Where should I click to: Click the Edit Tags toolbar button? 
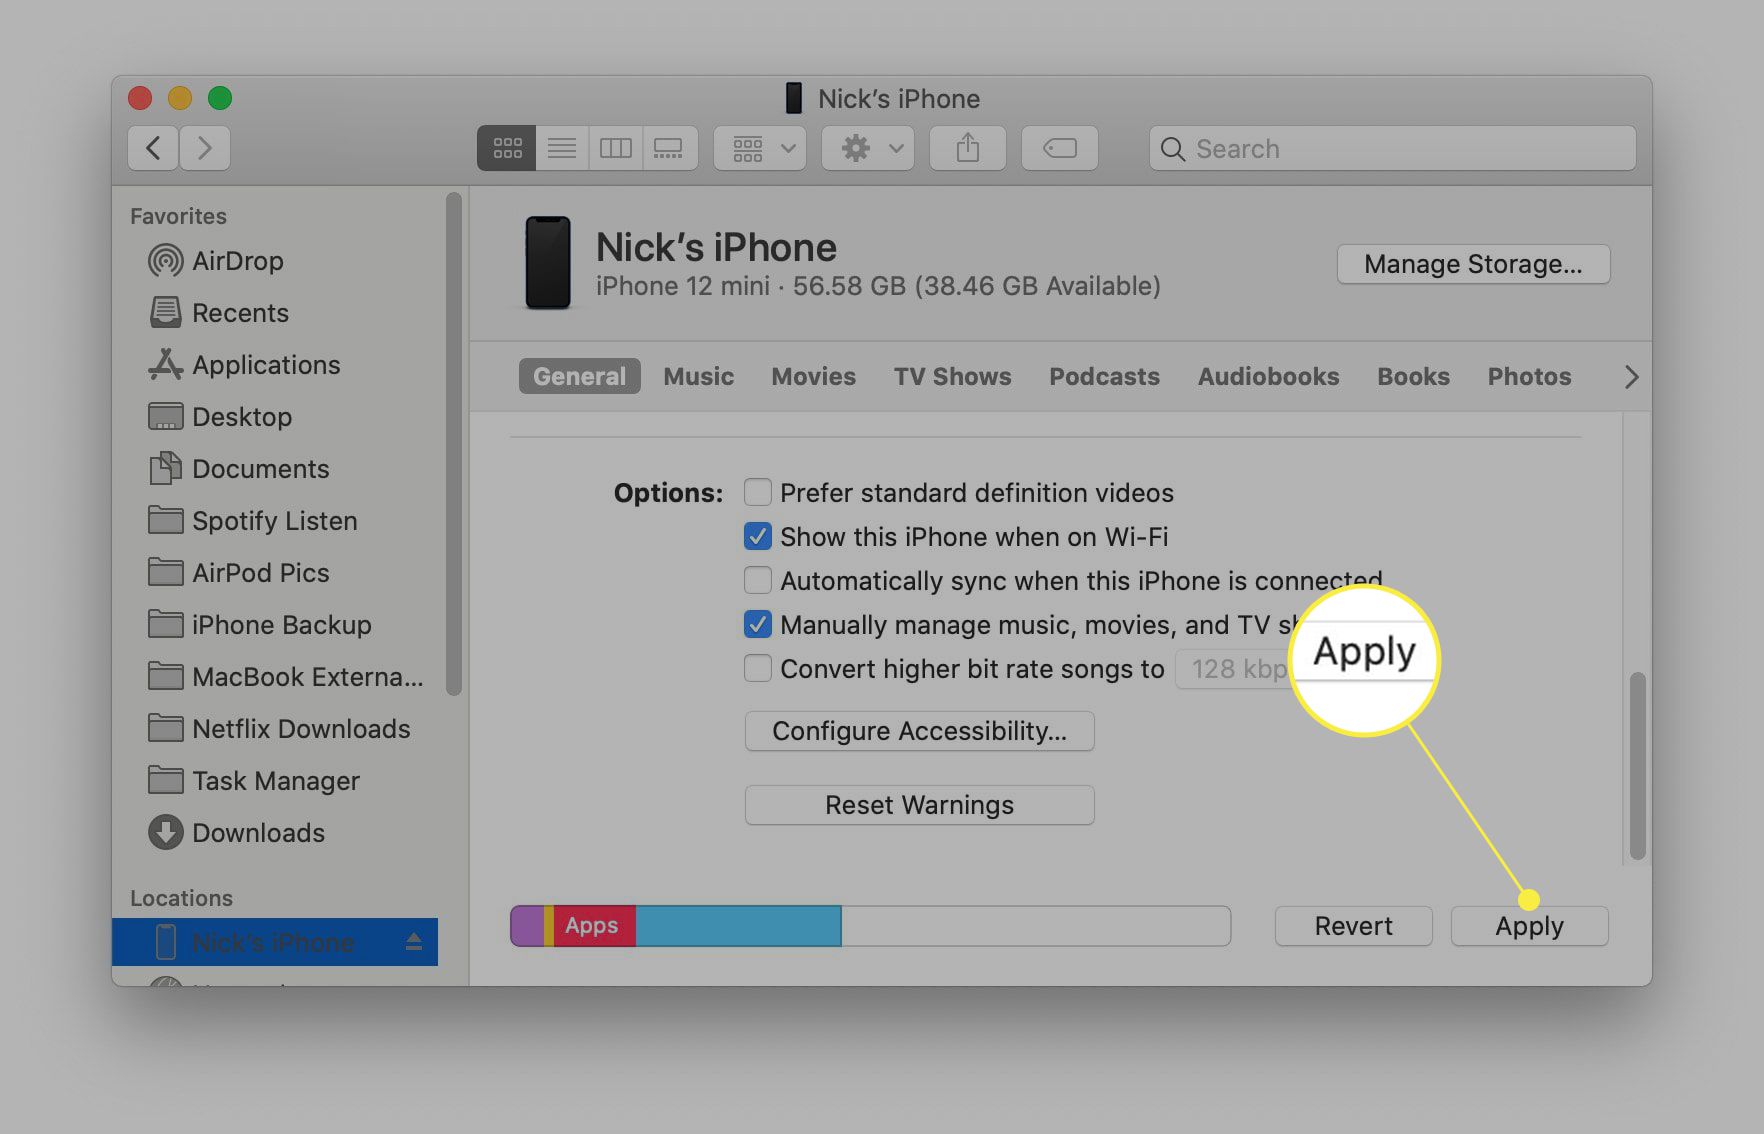pos(1059,148)
